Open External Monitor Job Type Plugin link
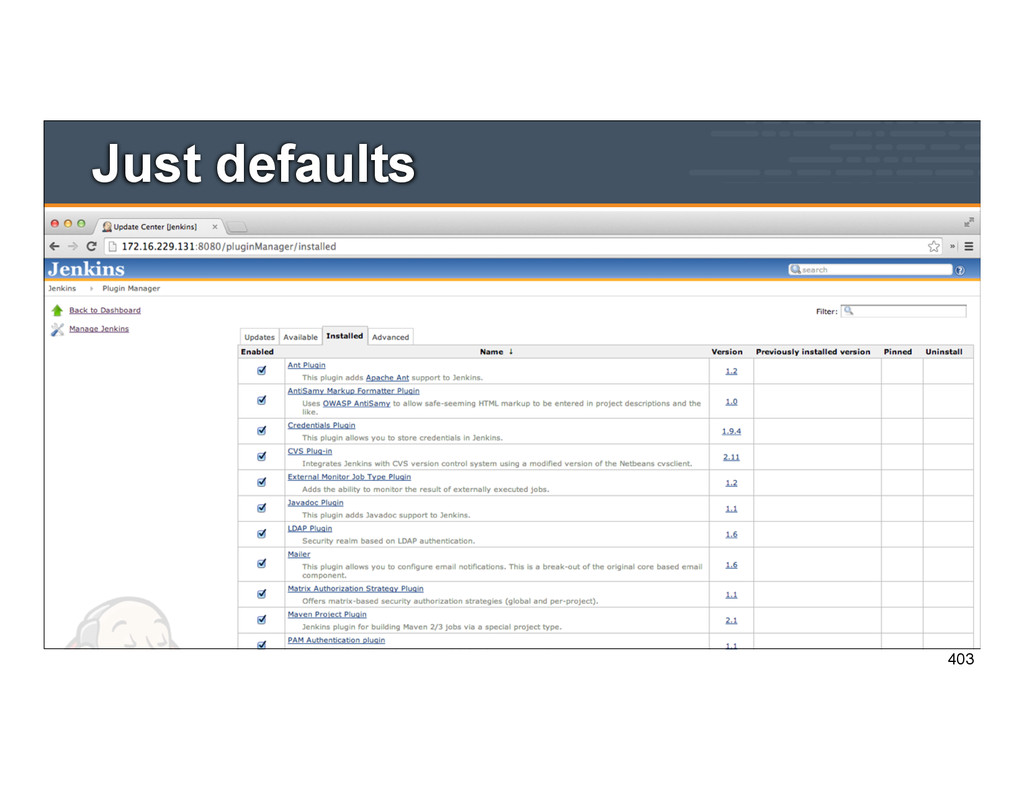The image size is (1024, 791). (349, 477)
